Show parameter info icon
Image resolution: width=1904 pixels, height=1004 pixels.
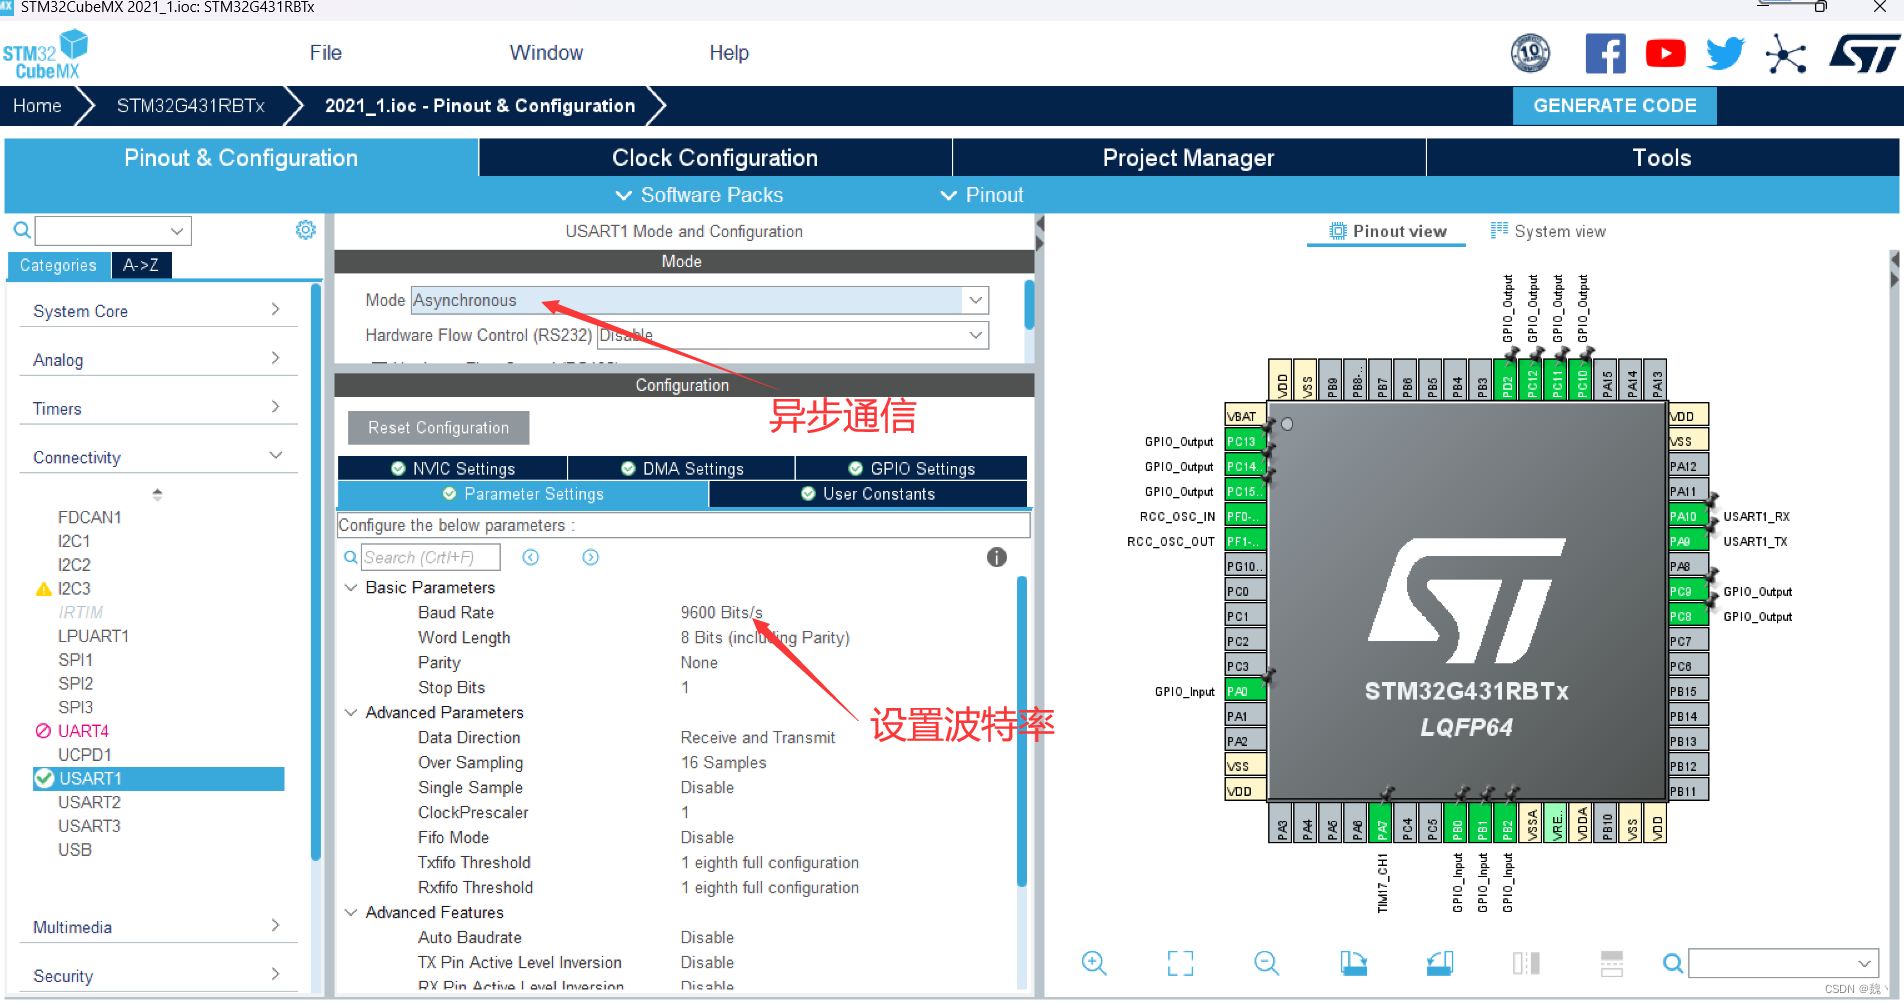pos(996,557)
